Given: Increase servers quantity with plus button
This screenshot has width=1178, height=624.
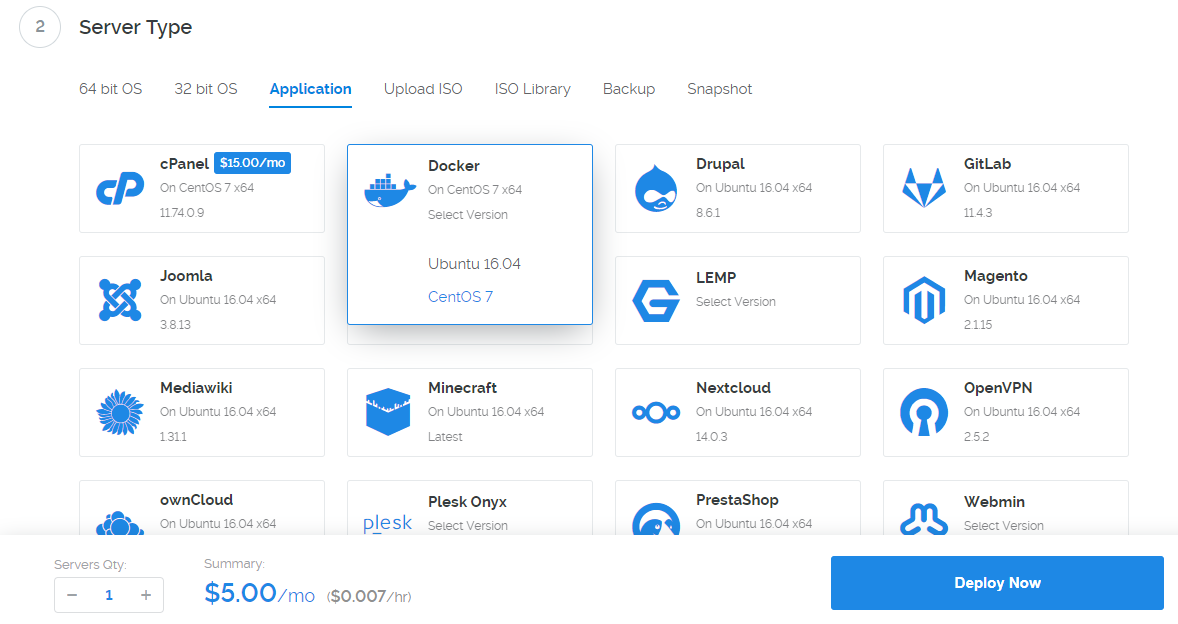Looking at the screenshot, I should [146, 595].
